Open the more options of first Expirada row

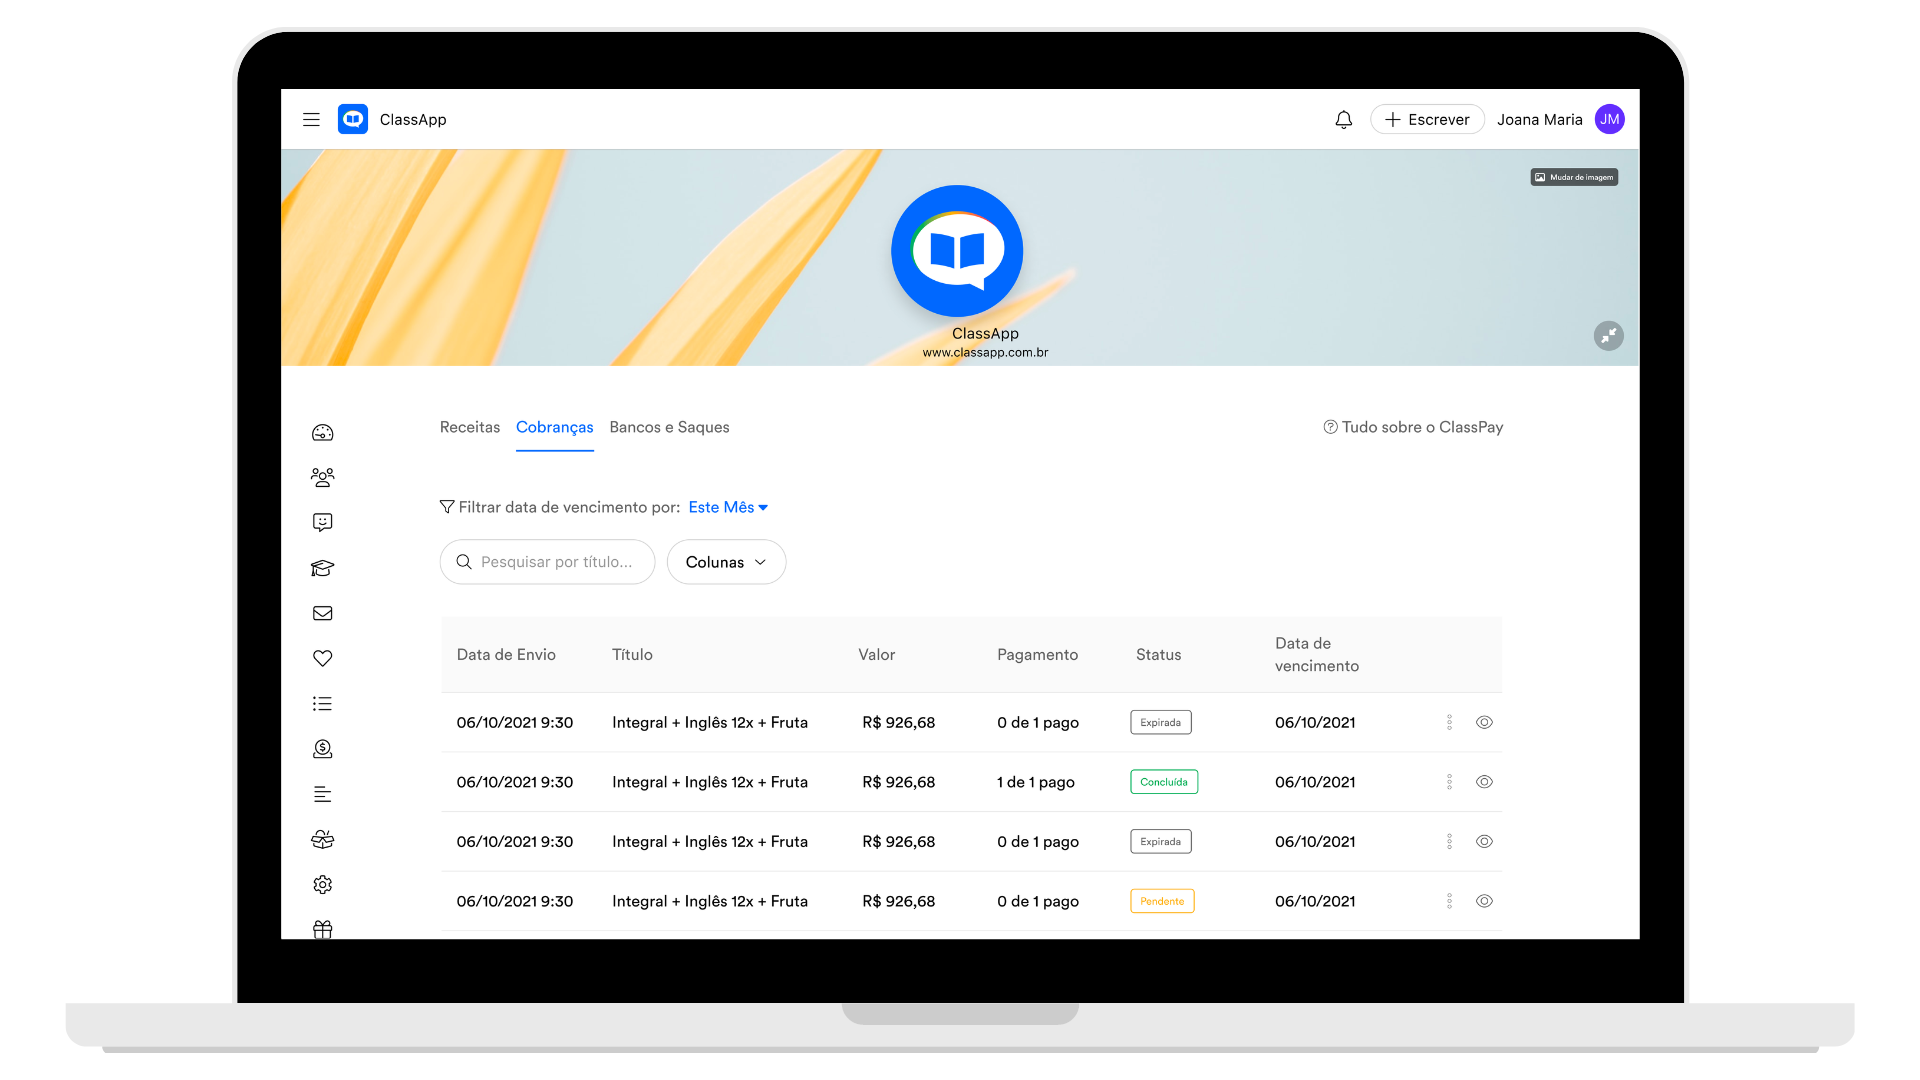point(1449,722)
